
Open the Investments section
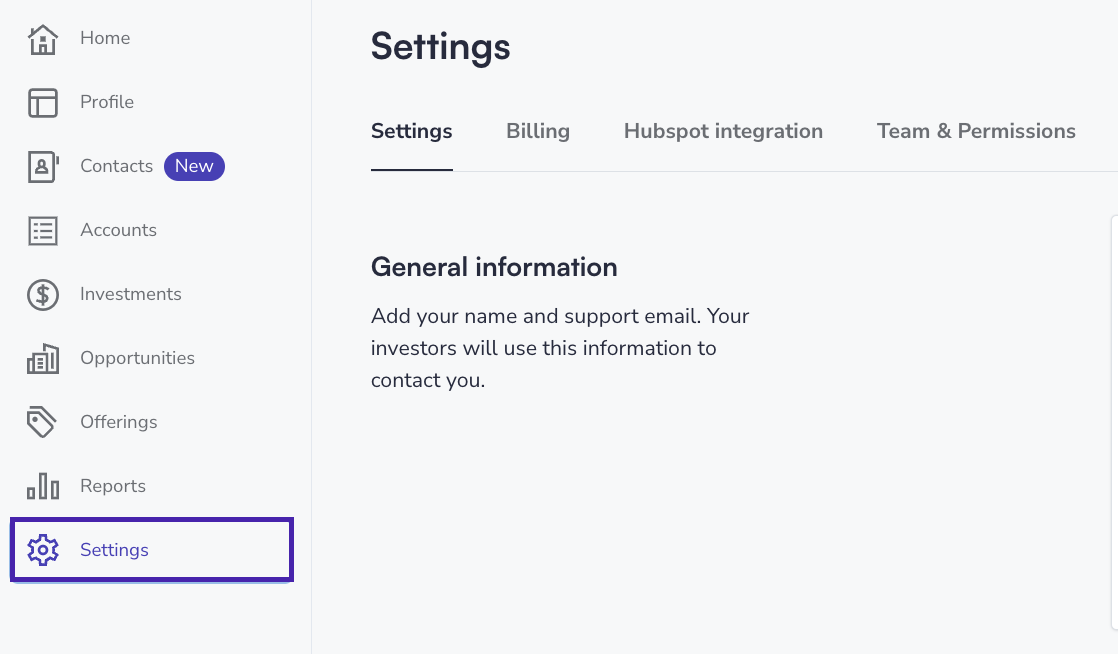tap(130, 294)
